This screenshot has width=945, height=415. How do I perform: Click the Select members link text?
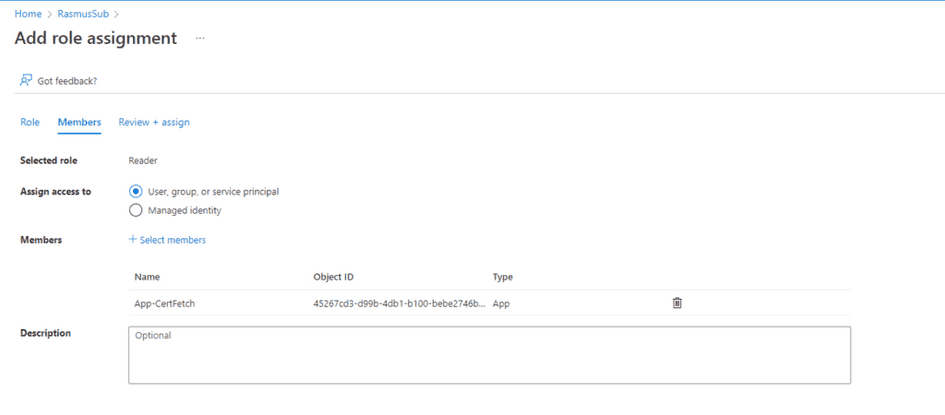173,240
